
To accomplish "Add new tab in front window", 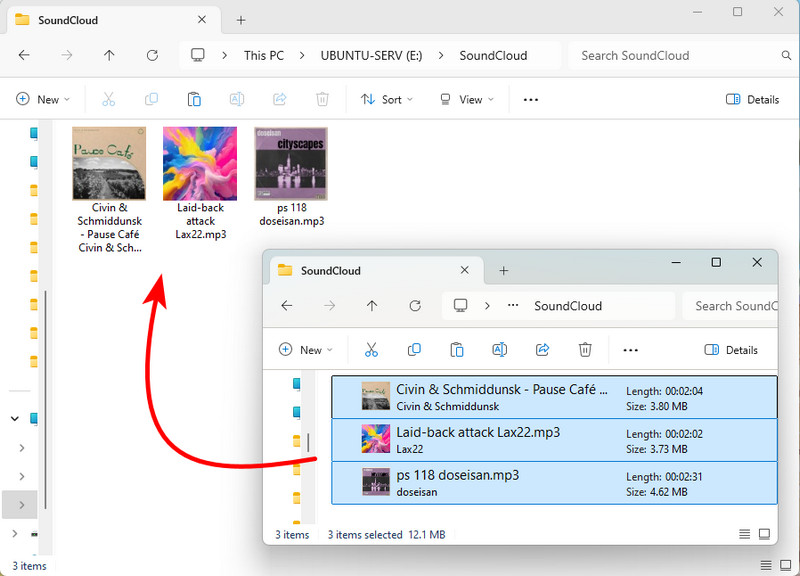I will click(x=504, y=271).
